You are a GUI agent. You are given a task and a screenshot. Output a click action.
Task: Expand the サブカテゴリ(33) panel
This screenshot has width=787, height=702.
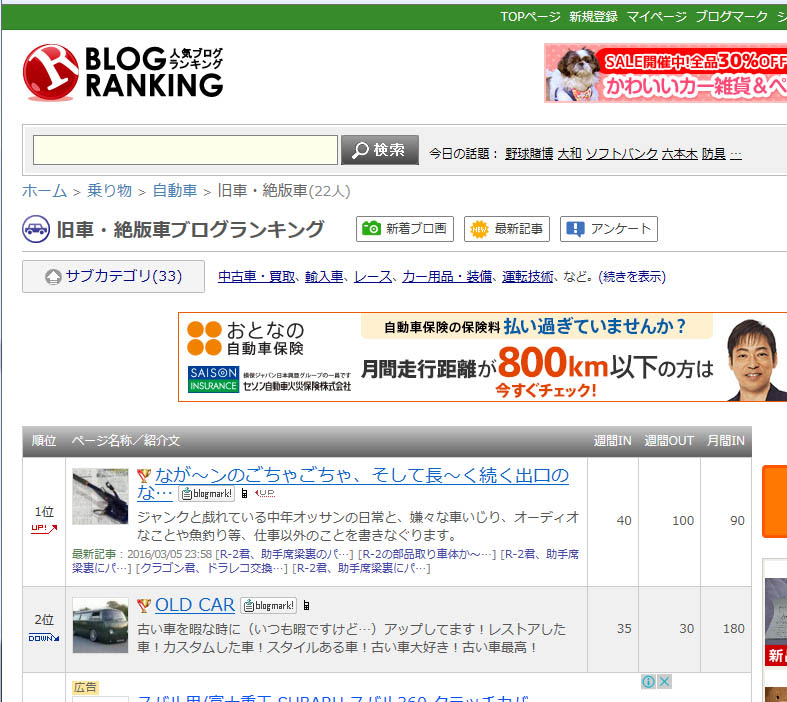pos(113,277)
